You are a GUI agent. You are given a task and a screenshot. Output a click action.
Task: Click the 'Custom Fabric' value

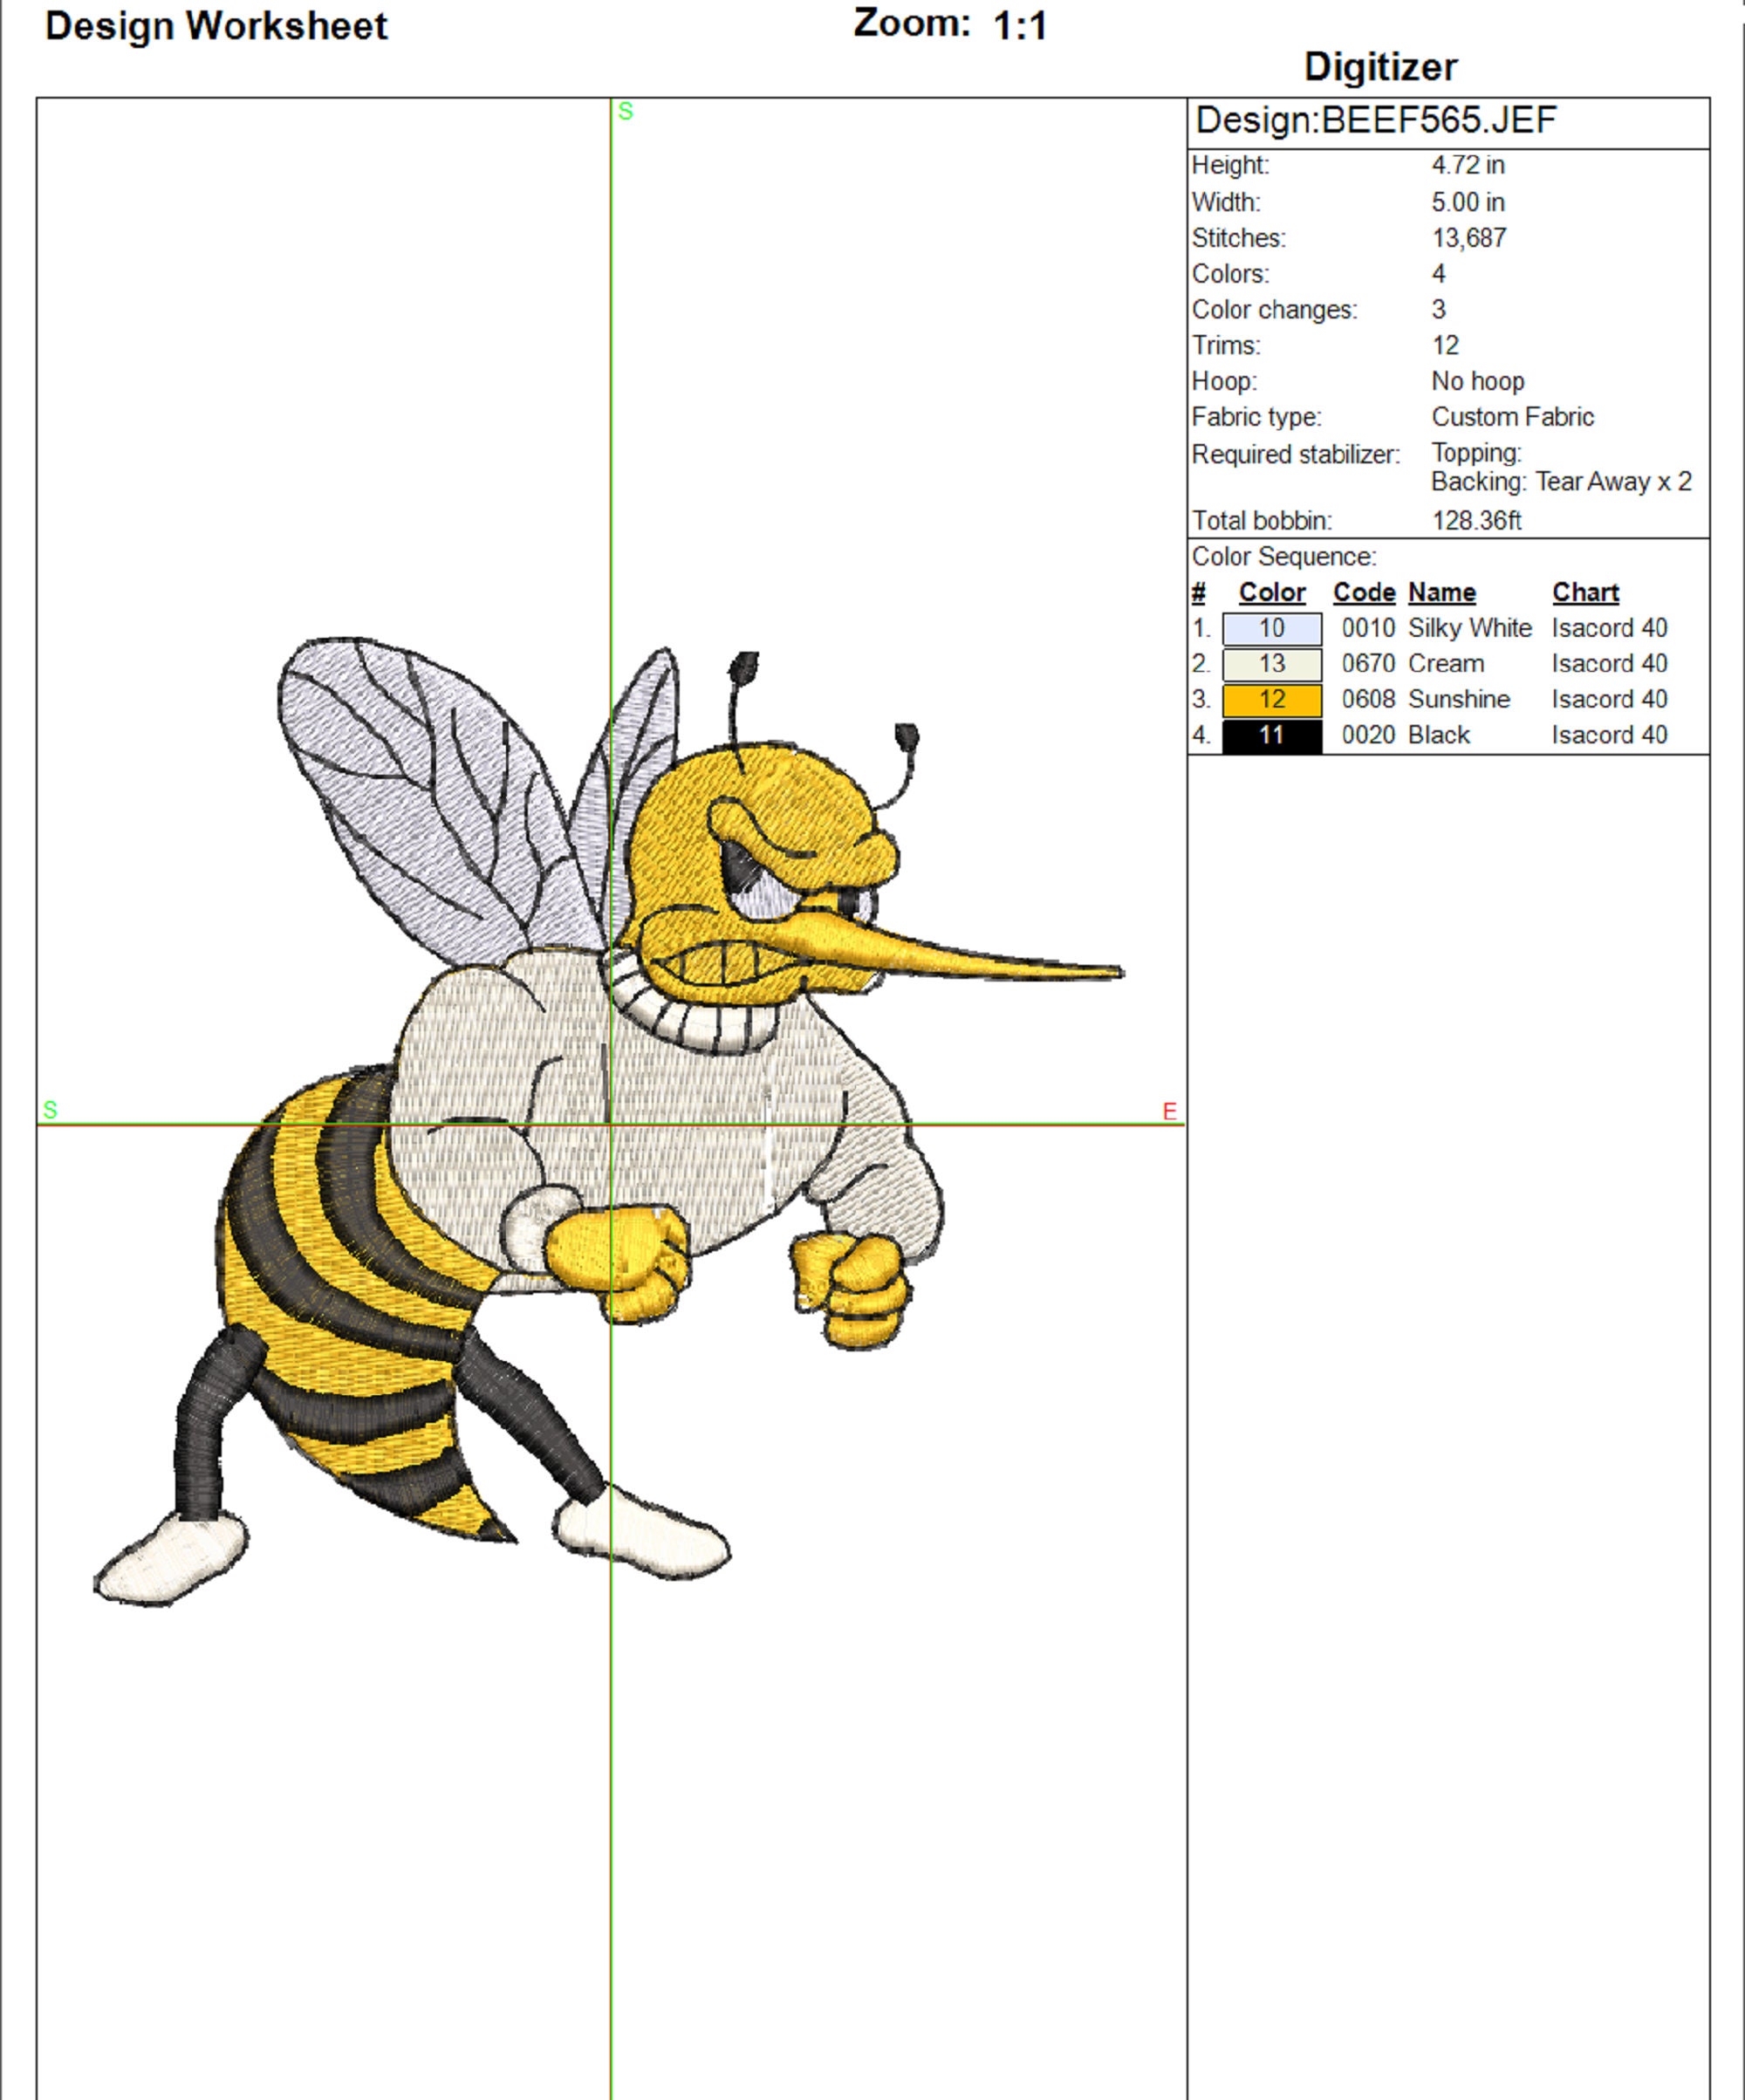tap(1512, 417)
